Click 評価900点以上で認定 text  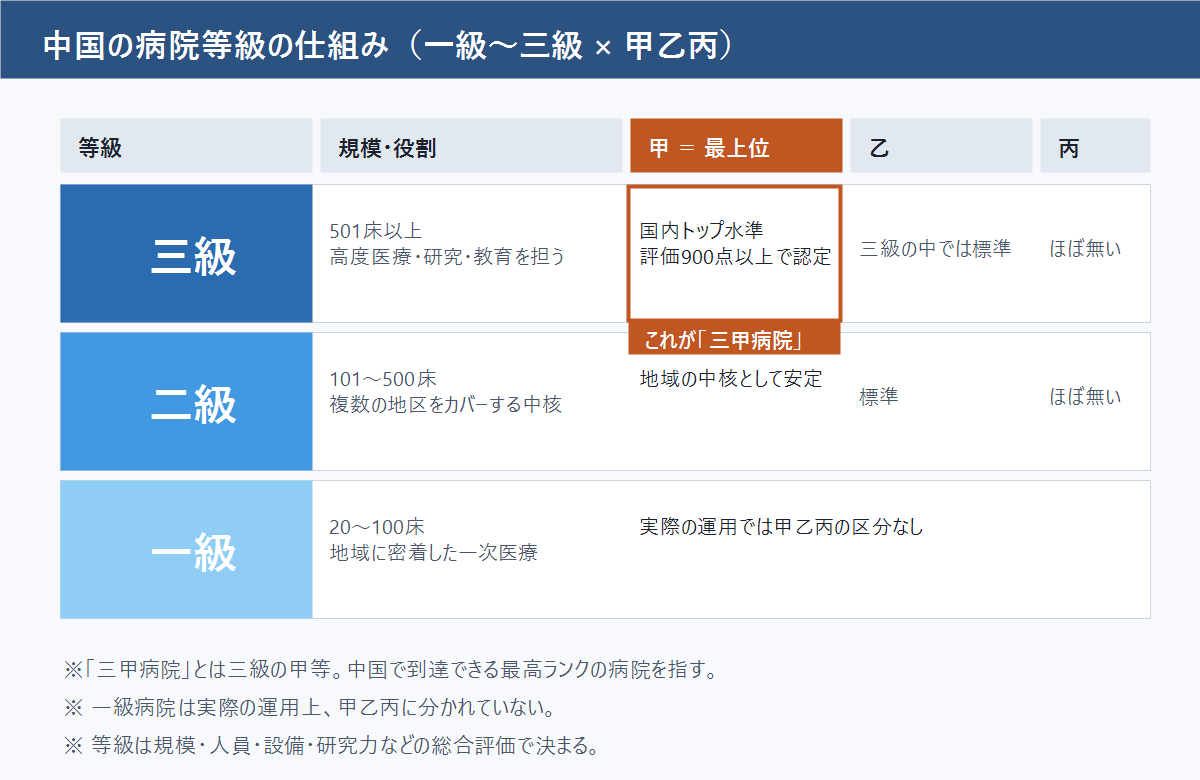coord(735,256)
